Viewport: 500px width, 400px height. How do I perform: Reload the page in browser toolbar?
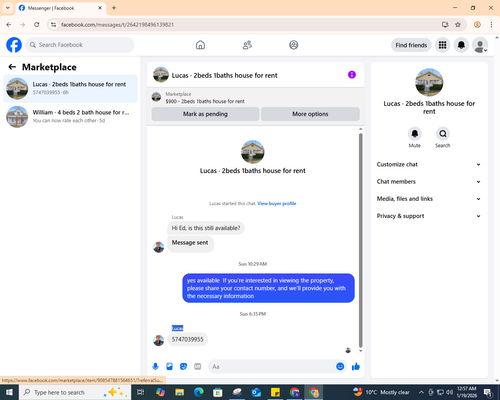point(37,25)
